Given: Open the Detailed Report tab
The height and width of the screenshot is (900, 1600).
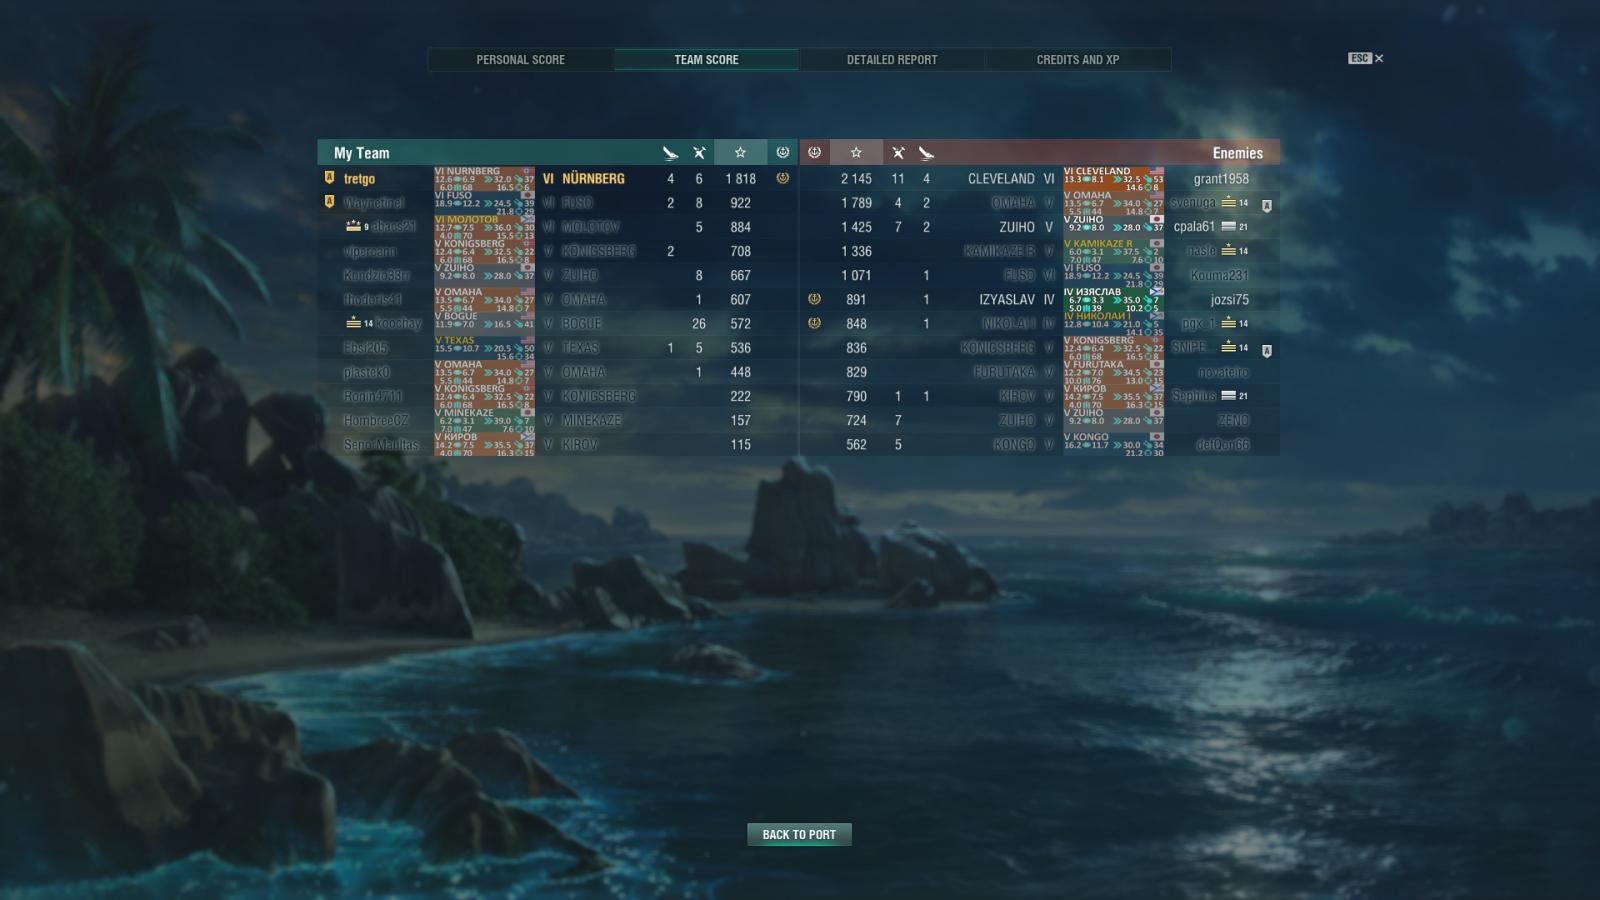Looking at the screenshot, I should [892, 60].
